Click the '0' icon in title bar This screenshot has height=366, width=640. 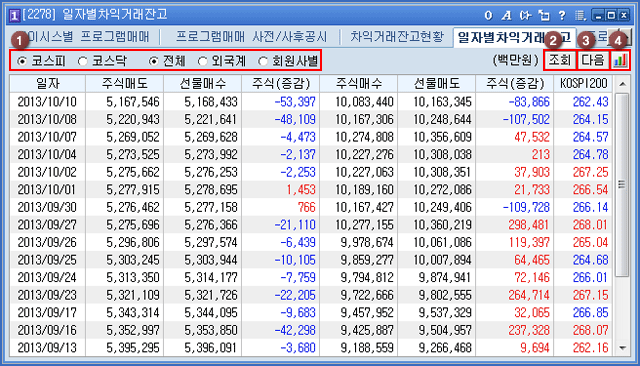488,16
